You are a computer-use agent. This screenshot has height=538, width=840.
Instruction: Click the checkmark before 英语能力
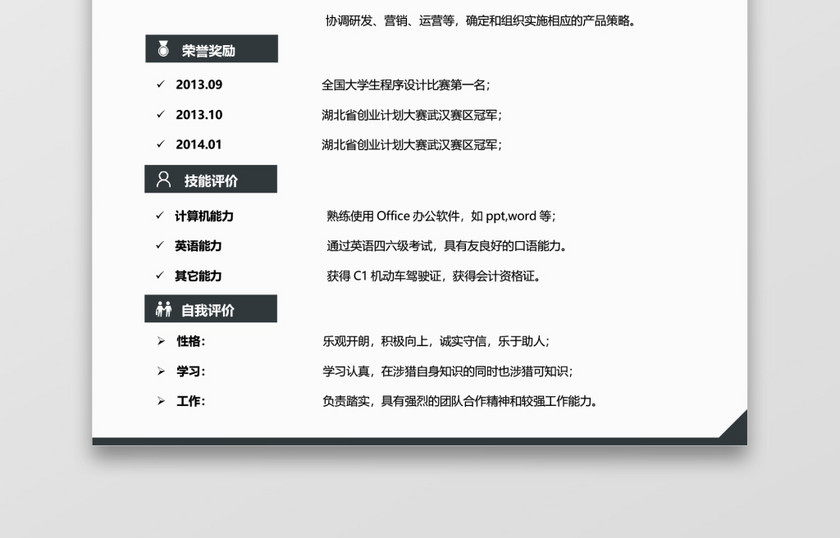pos(160,245)
